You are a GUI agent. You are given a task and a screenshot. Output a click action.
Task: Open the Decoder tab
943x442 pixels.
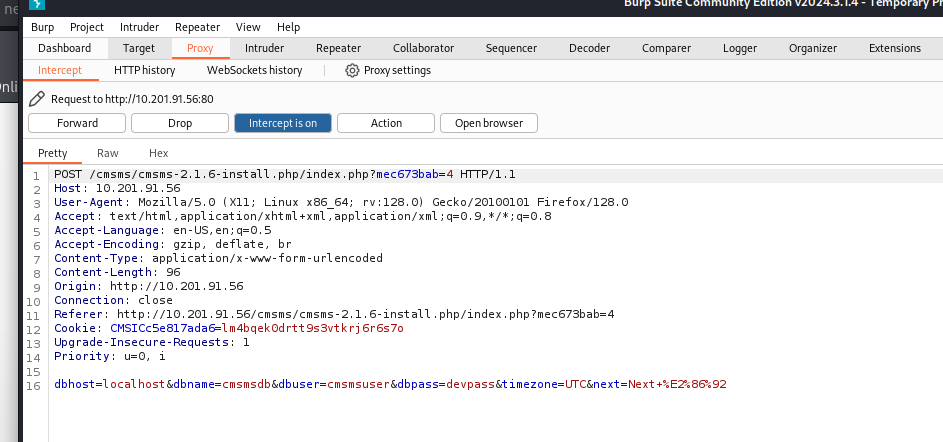589,48
